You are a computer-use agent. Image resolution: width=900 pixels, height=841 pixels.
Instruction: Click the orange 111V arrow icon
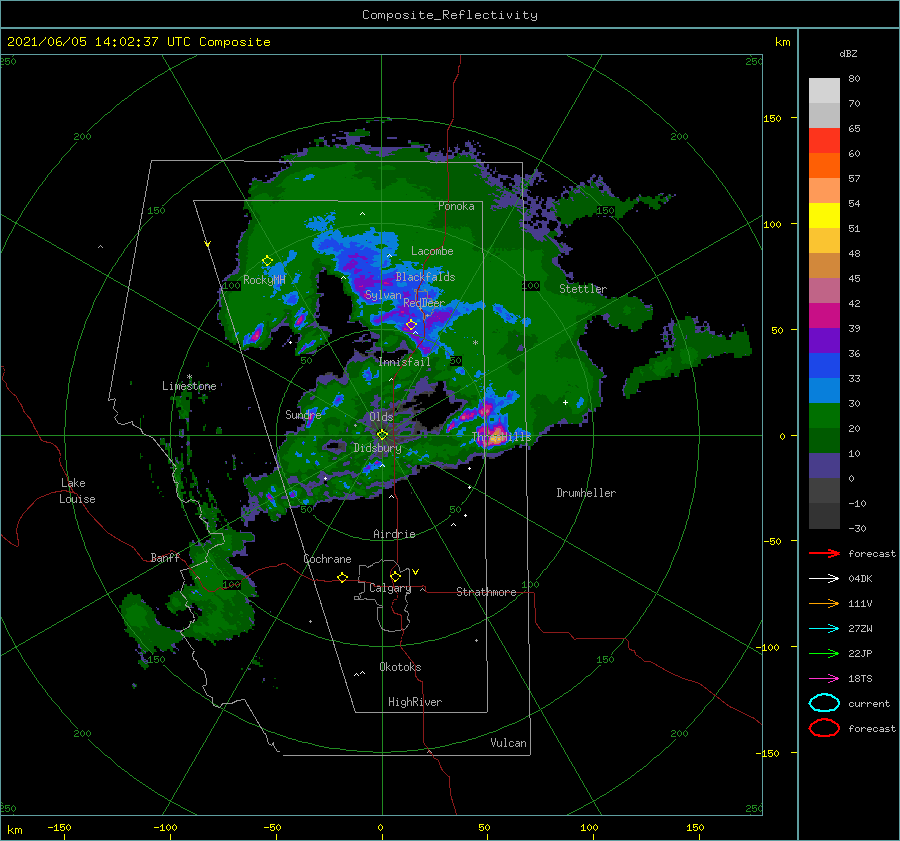click(824, 603)
